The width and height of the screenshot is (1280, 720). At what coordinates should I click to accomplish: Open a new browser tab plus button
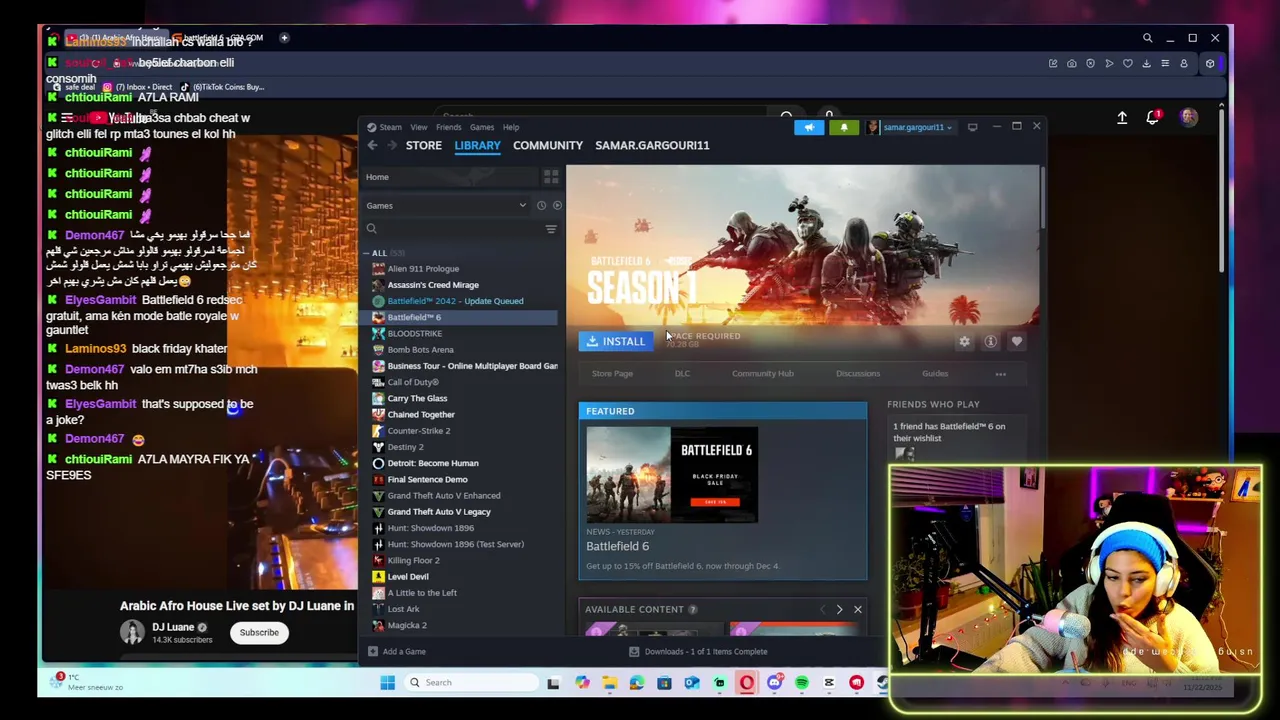284,38
